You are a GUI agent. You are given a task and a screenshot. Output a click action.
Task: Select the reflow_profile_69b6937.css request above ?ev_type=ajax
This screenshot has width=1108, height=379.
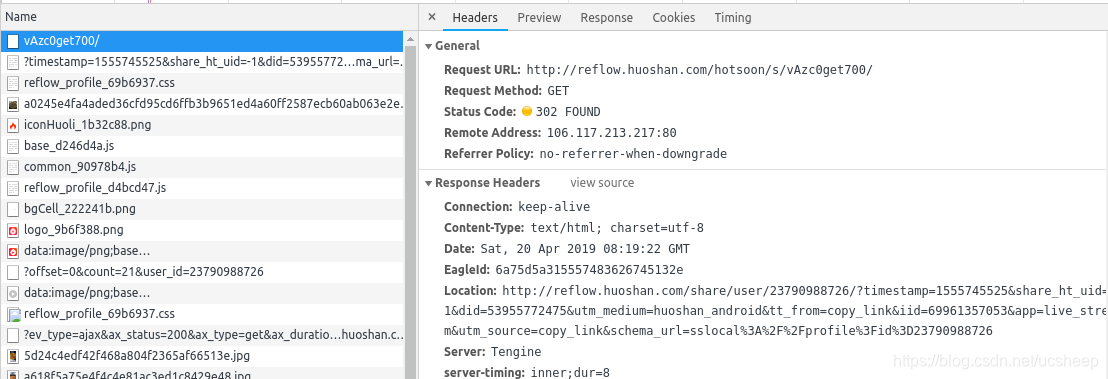[x=202, y=313]
